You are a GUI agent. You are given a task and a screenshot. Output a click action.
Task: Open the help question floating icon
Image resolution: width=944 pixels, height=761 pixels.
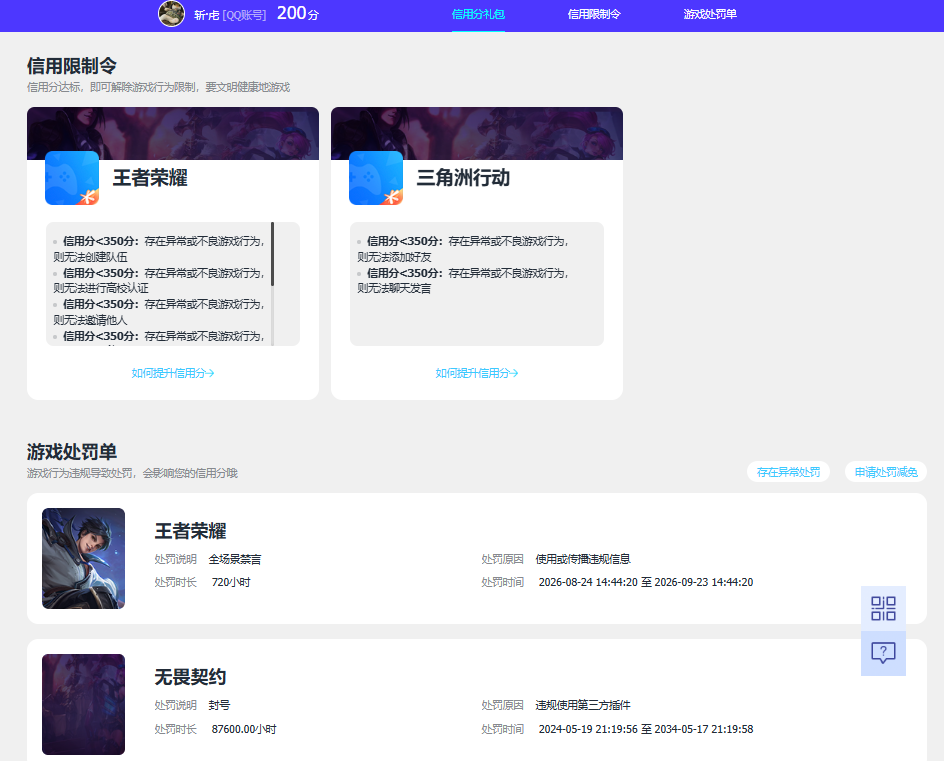(883, 653)
